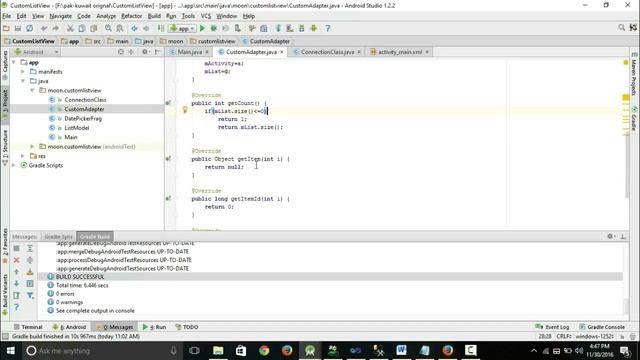Click the Paste icon in toolbar
This screenshot has height=360, width=640.
click(x=93, y=28)
